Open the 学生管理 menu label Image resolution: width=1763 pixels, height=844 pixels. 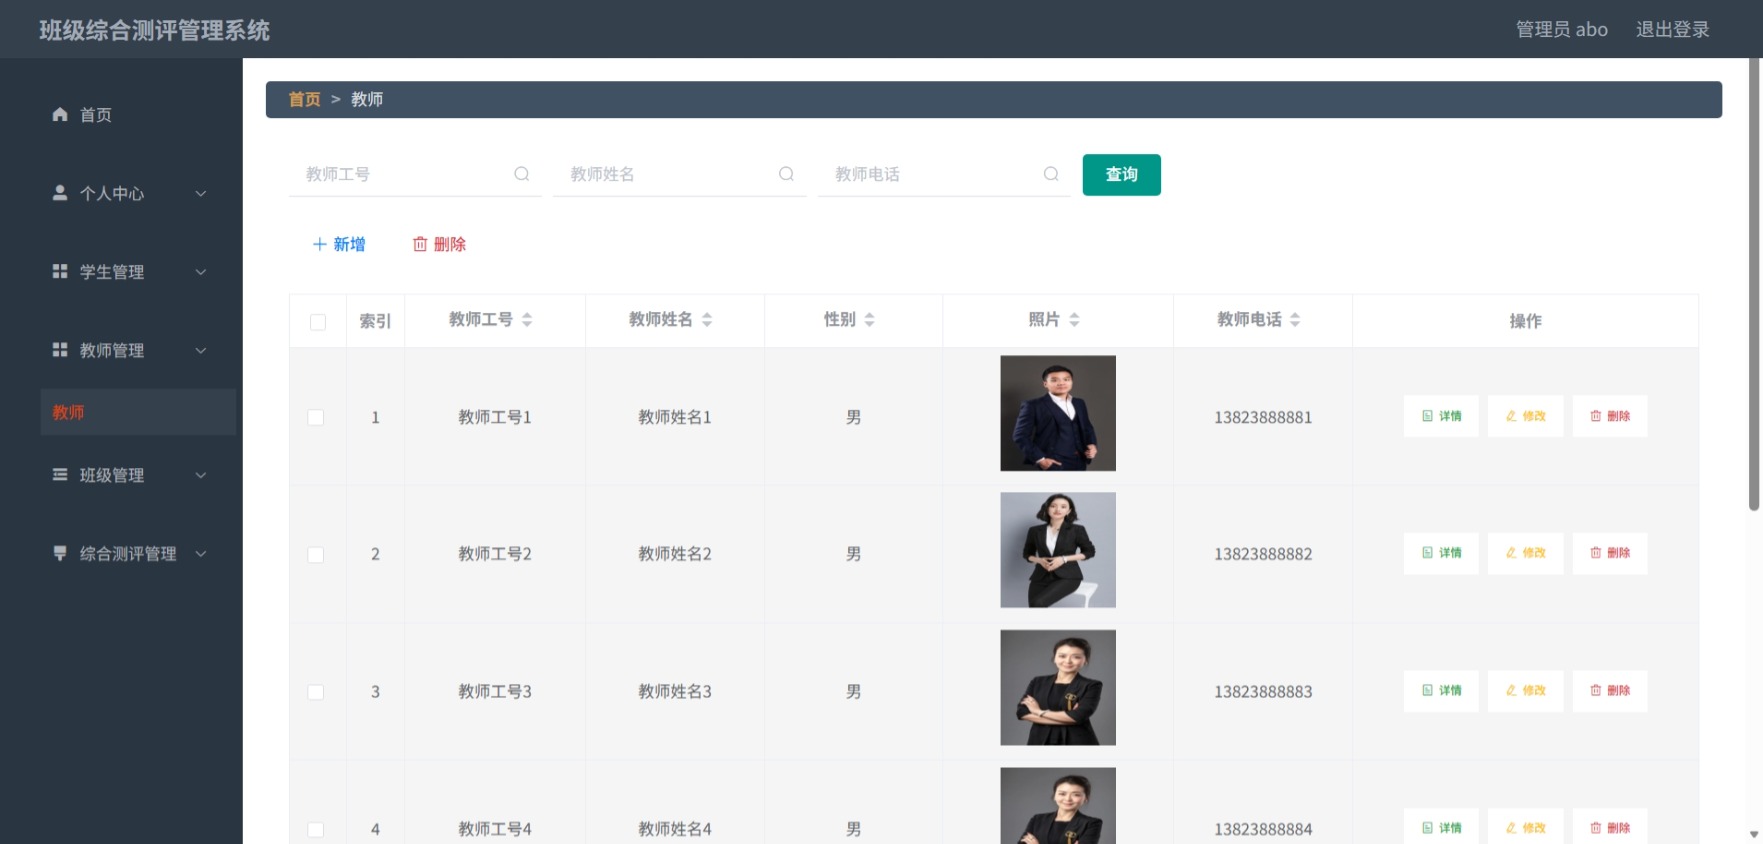112,272
